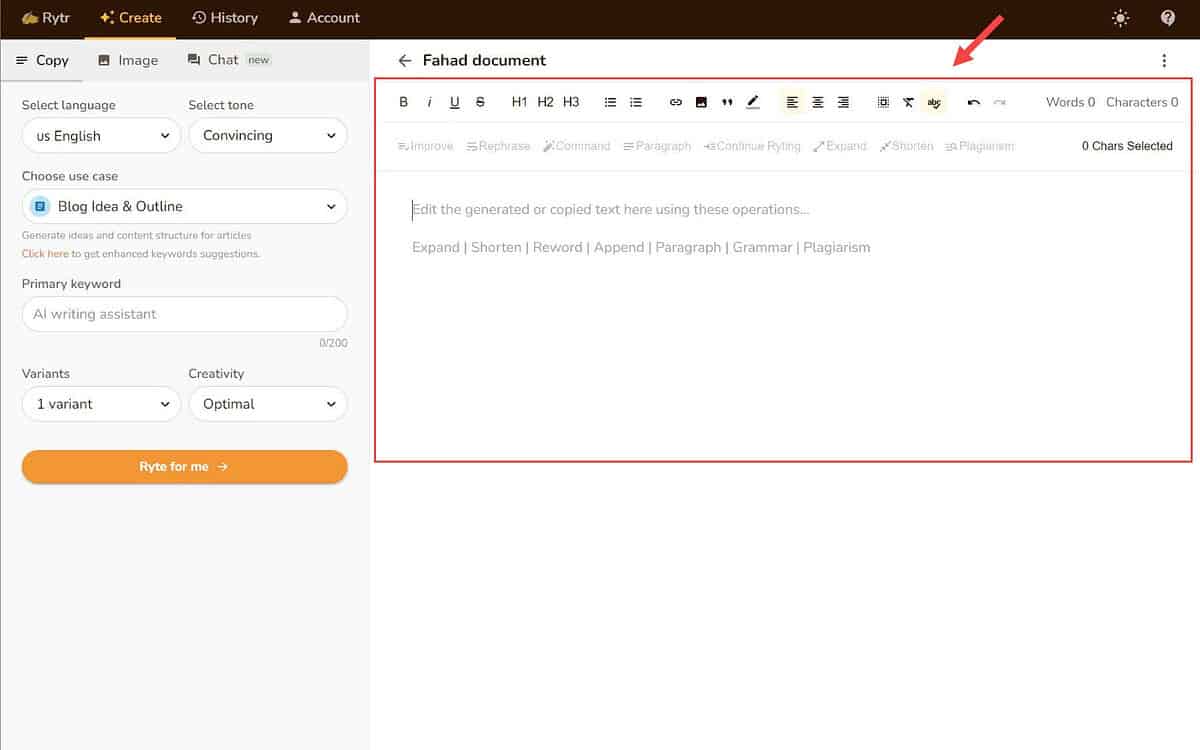1200x750 pixels.
Task: Switch to the Image tab
Action: pyautogui.click(x=128, y=60)
